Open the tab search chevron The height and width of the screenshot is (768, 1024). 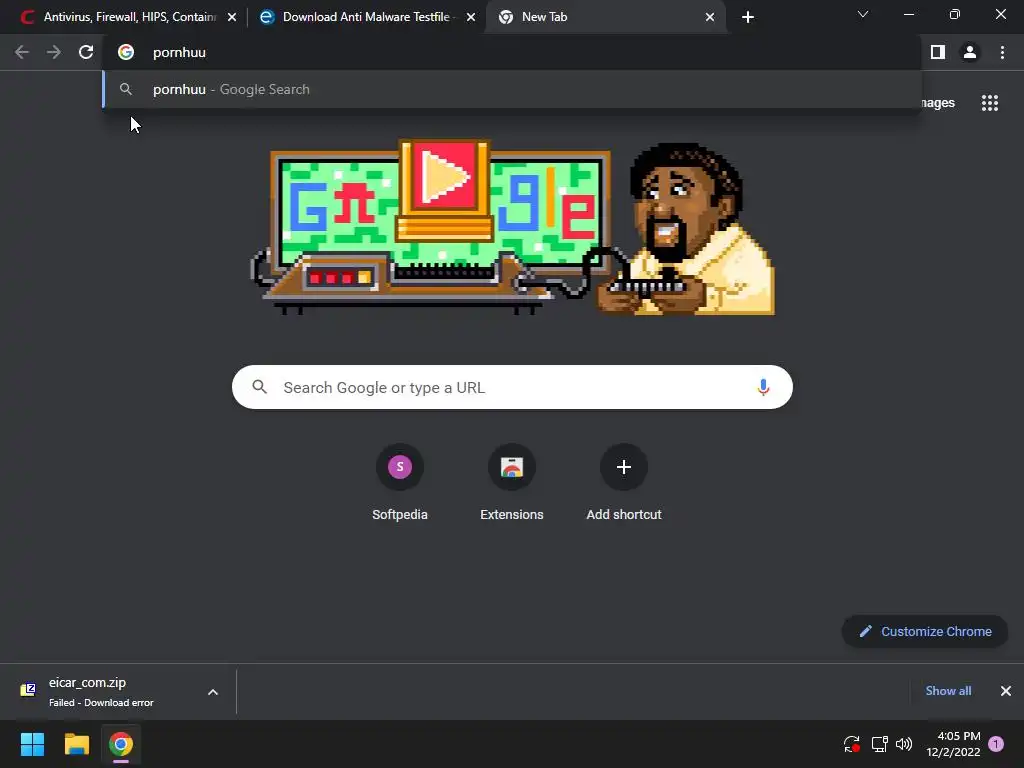(863, 14)
